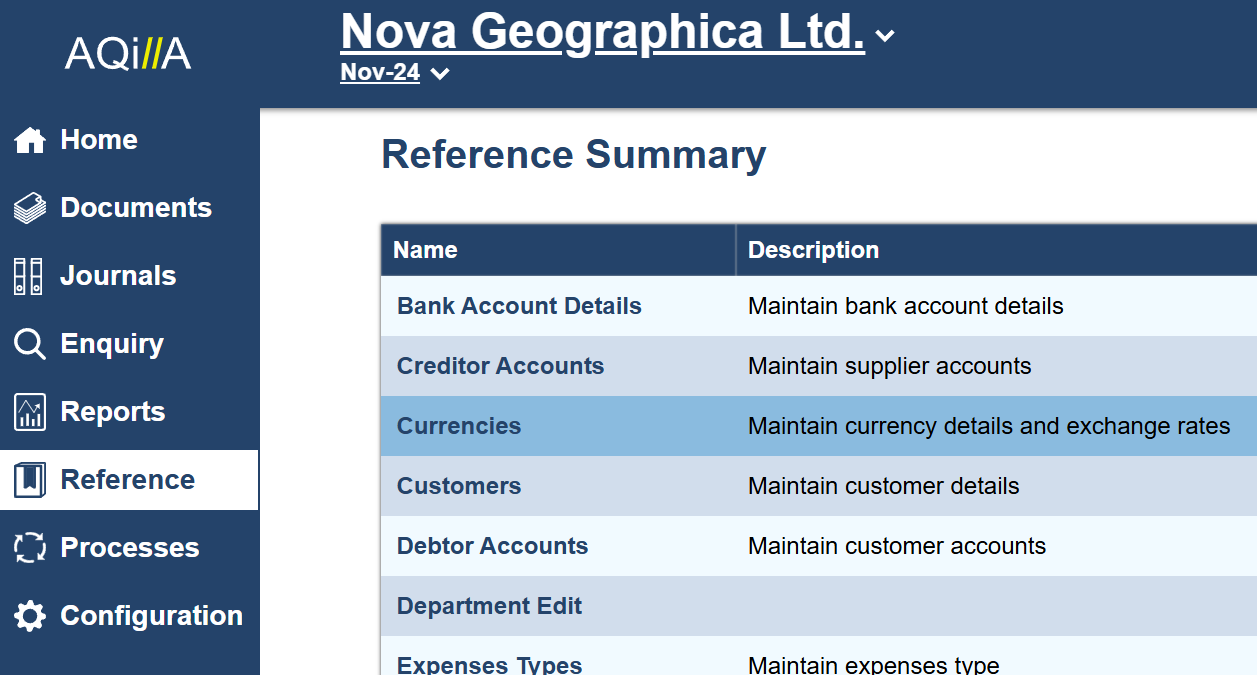Open the Department Edit link
This screenshot has height=675, width=1257.
coord(489,606)
